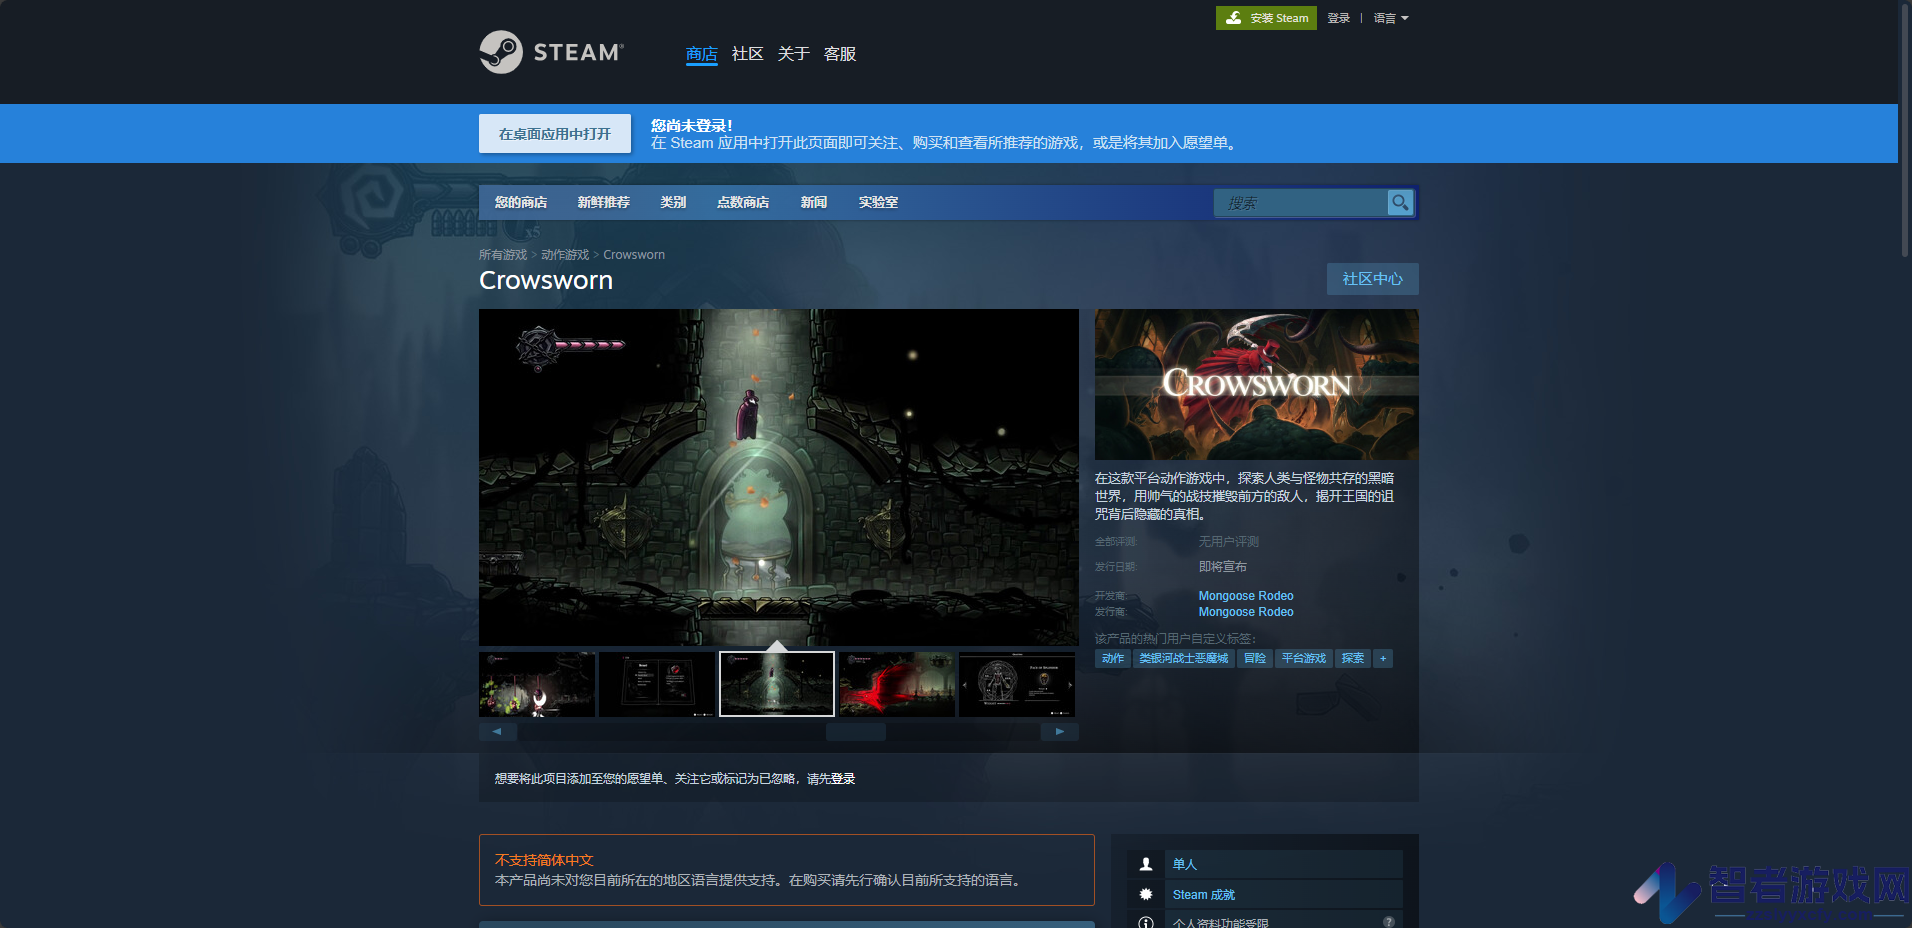Click the Steam logo in the header
1912x928 pixels.
point(551,52)
